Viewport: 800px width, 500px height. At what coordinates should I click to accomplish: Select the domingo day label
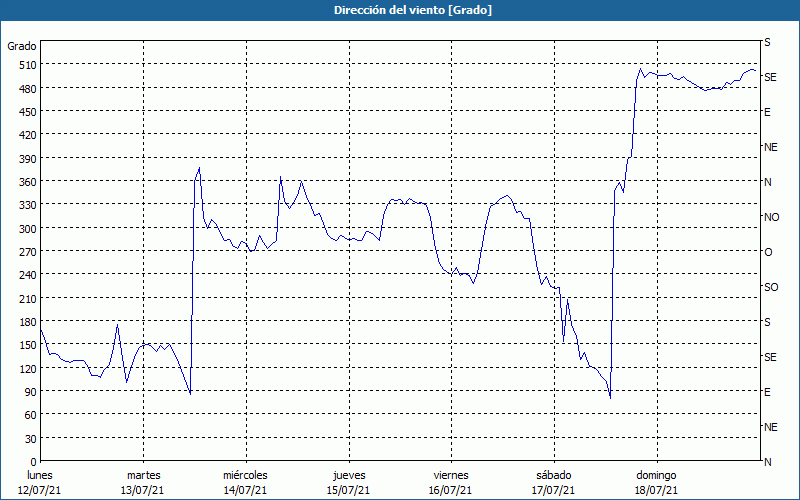coord(656,476)
